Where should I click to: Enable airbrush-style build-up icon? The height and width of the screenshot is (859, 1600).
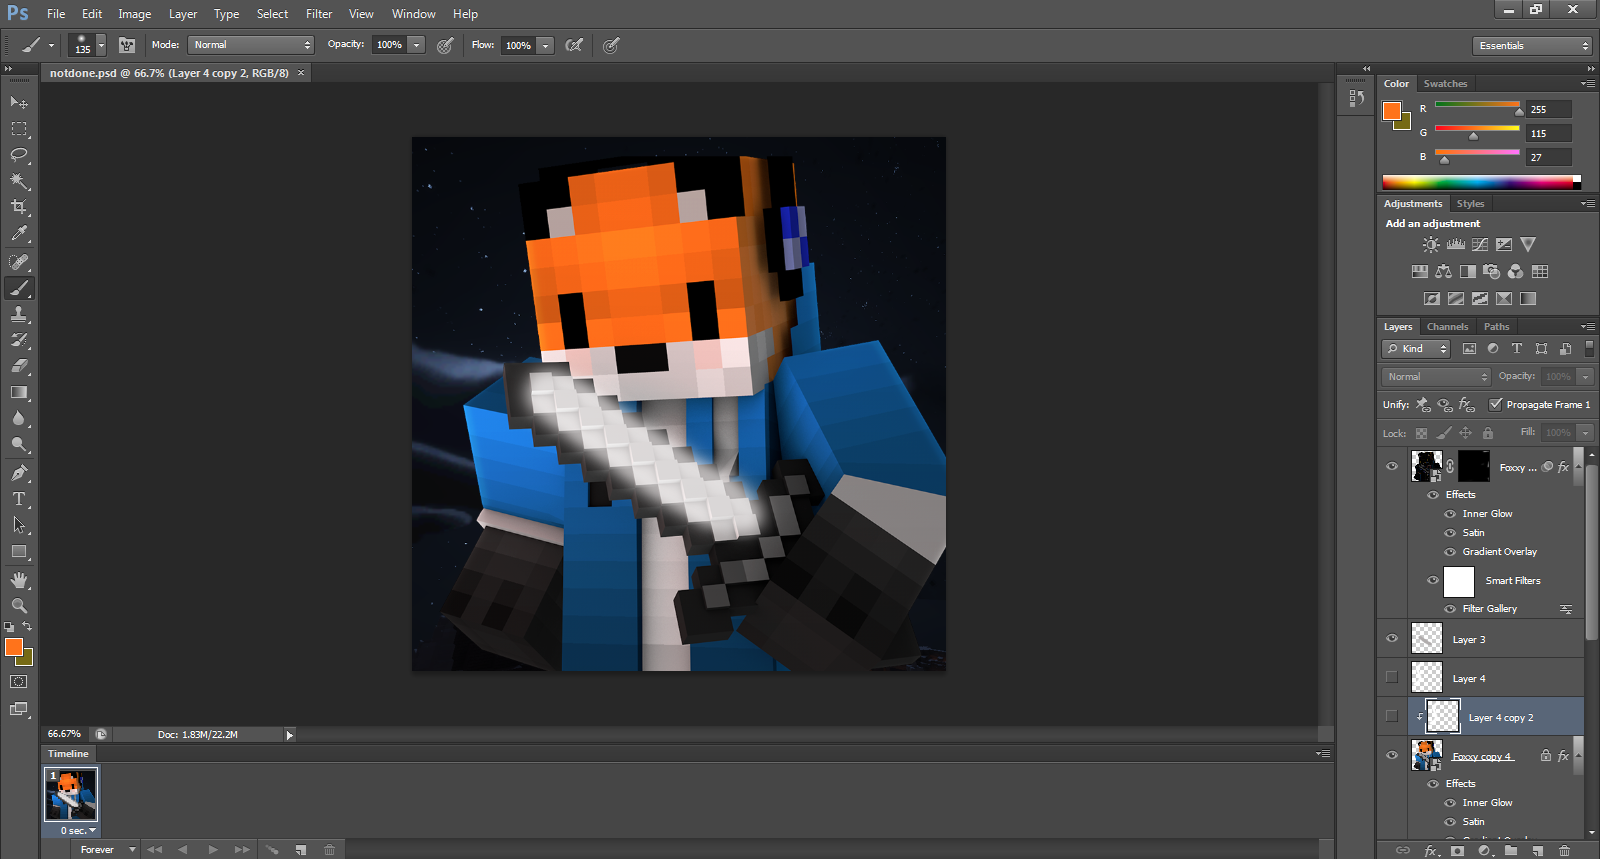coord(574,45)
